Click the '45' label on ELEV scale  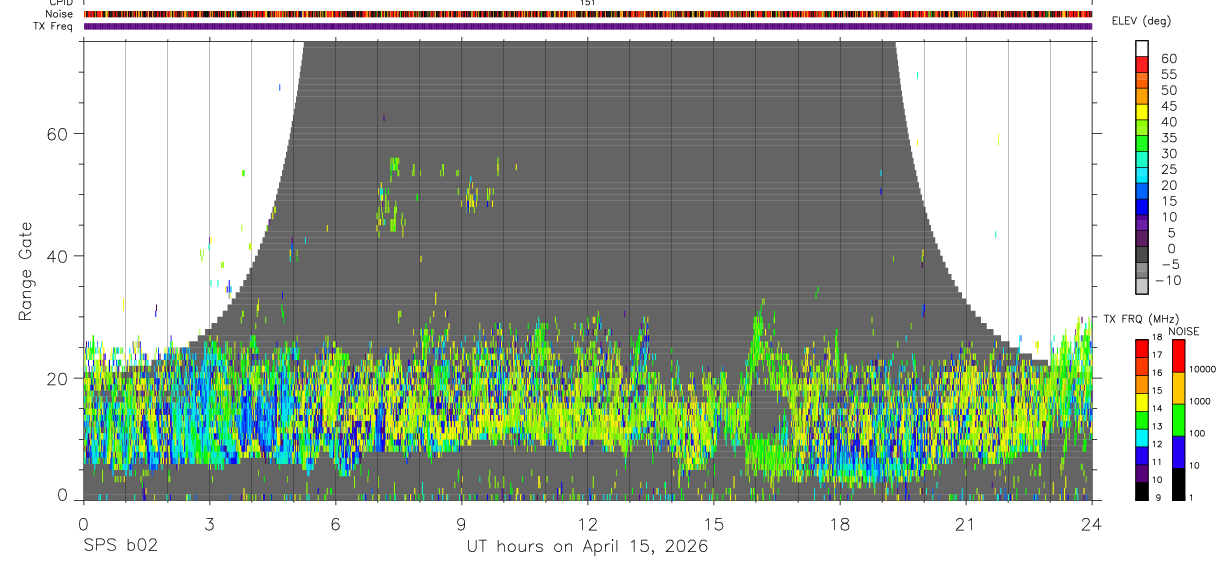pyautogui.click(x=1169, y=106)
